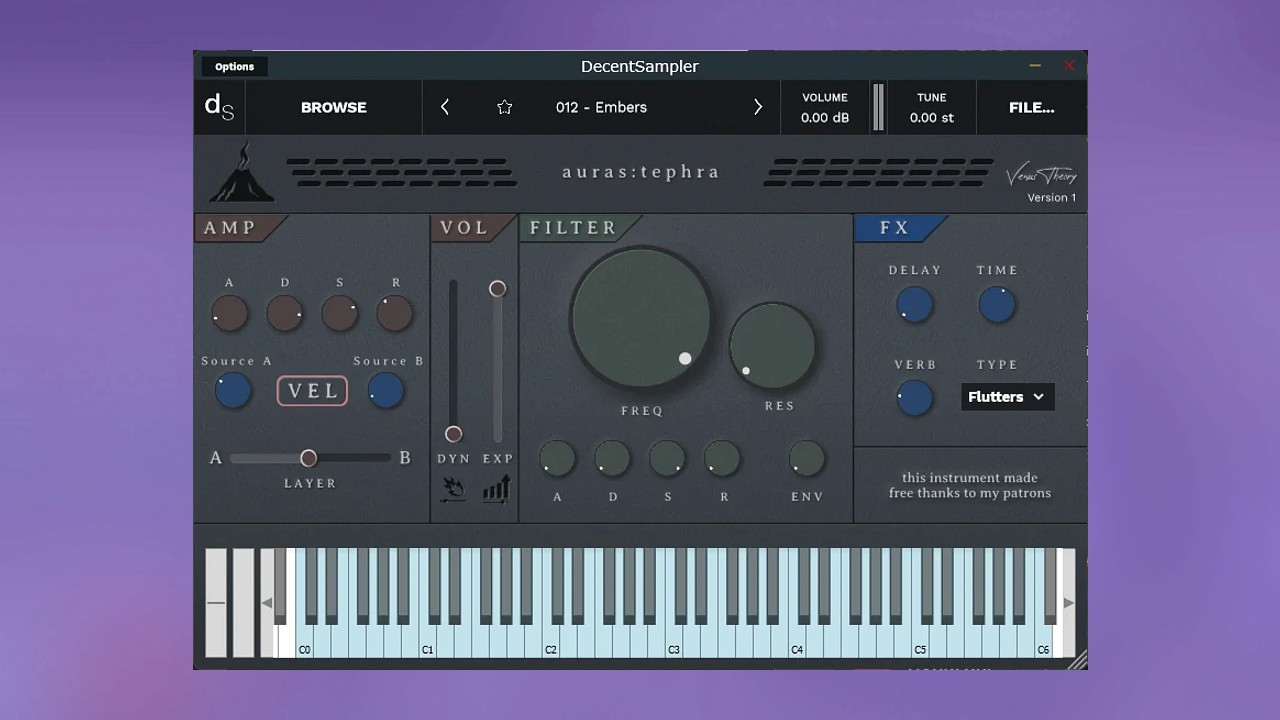Play the C5 piano key
Image resolution: width=1280 pixels, height=720 pixels.
click(920, 640)
